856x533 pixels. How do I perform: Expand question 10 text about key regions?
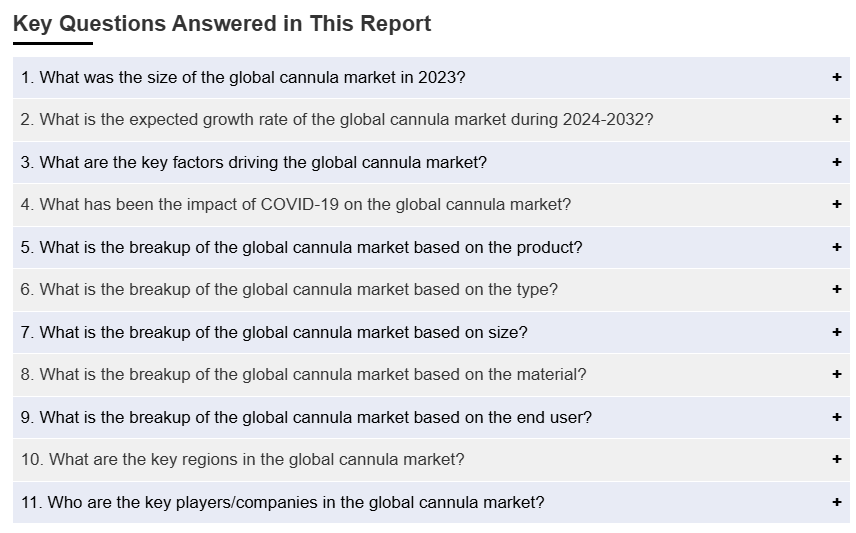[x=243, y=459]
